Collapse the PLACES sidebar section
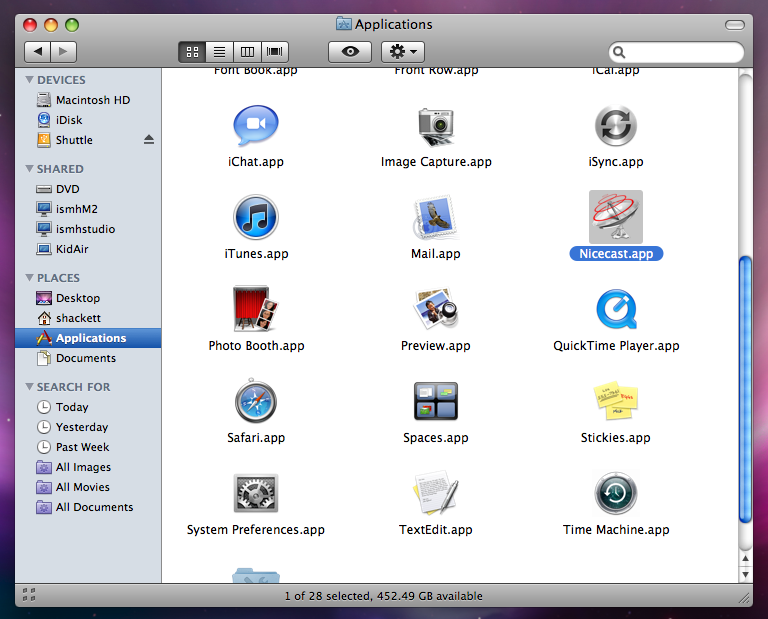768x619 pixels. (x=29, y=278)
